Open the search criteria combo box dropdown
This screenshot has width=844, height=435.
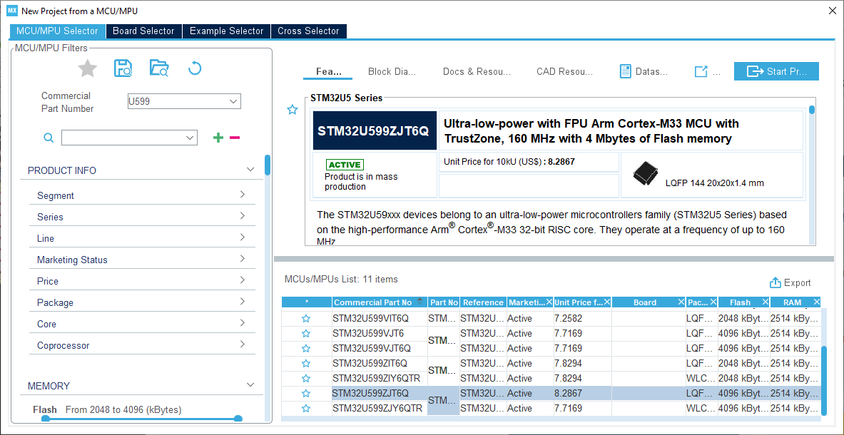[190, 138]
